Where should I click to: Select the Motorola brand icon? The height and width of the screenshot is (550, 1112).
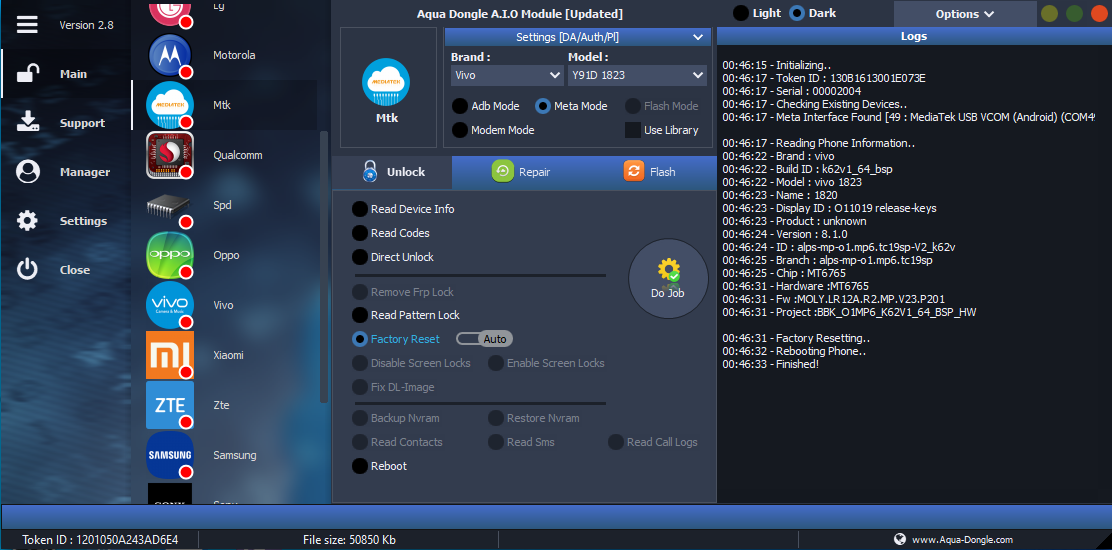[x=170, y=55]
